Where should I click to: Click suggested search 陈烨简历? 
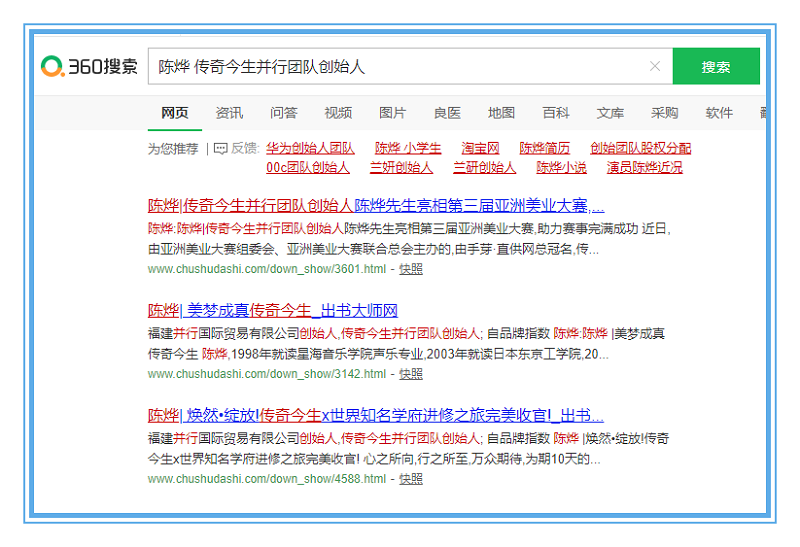point(544,148)
